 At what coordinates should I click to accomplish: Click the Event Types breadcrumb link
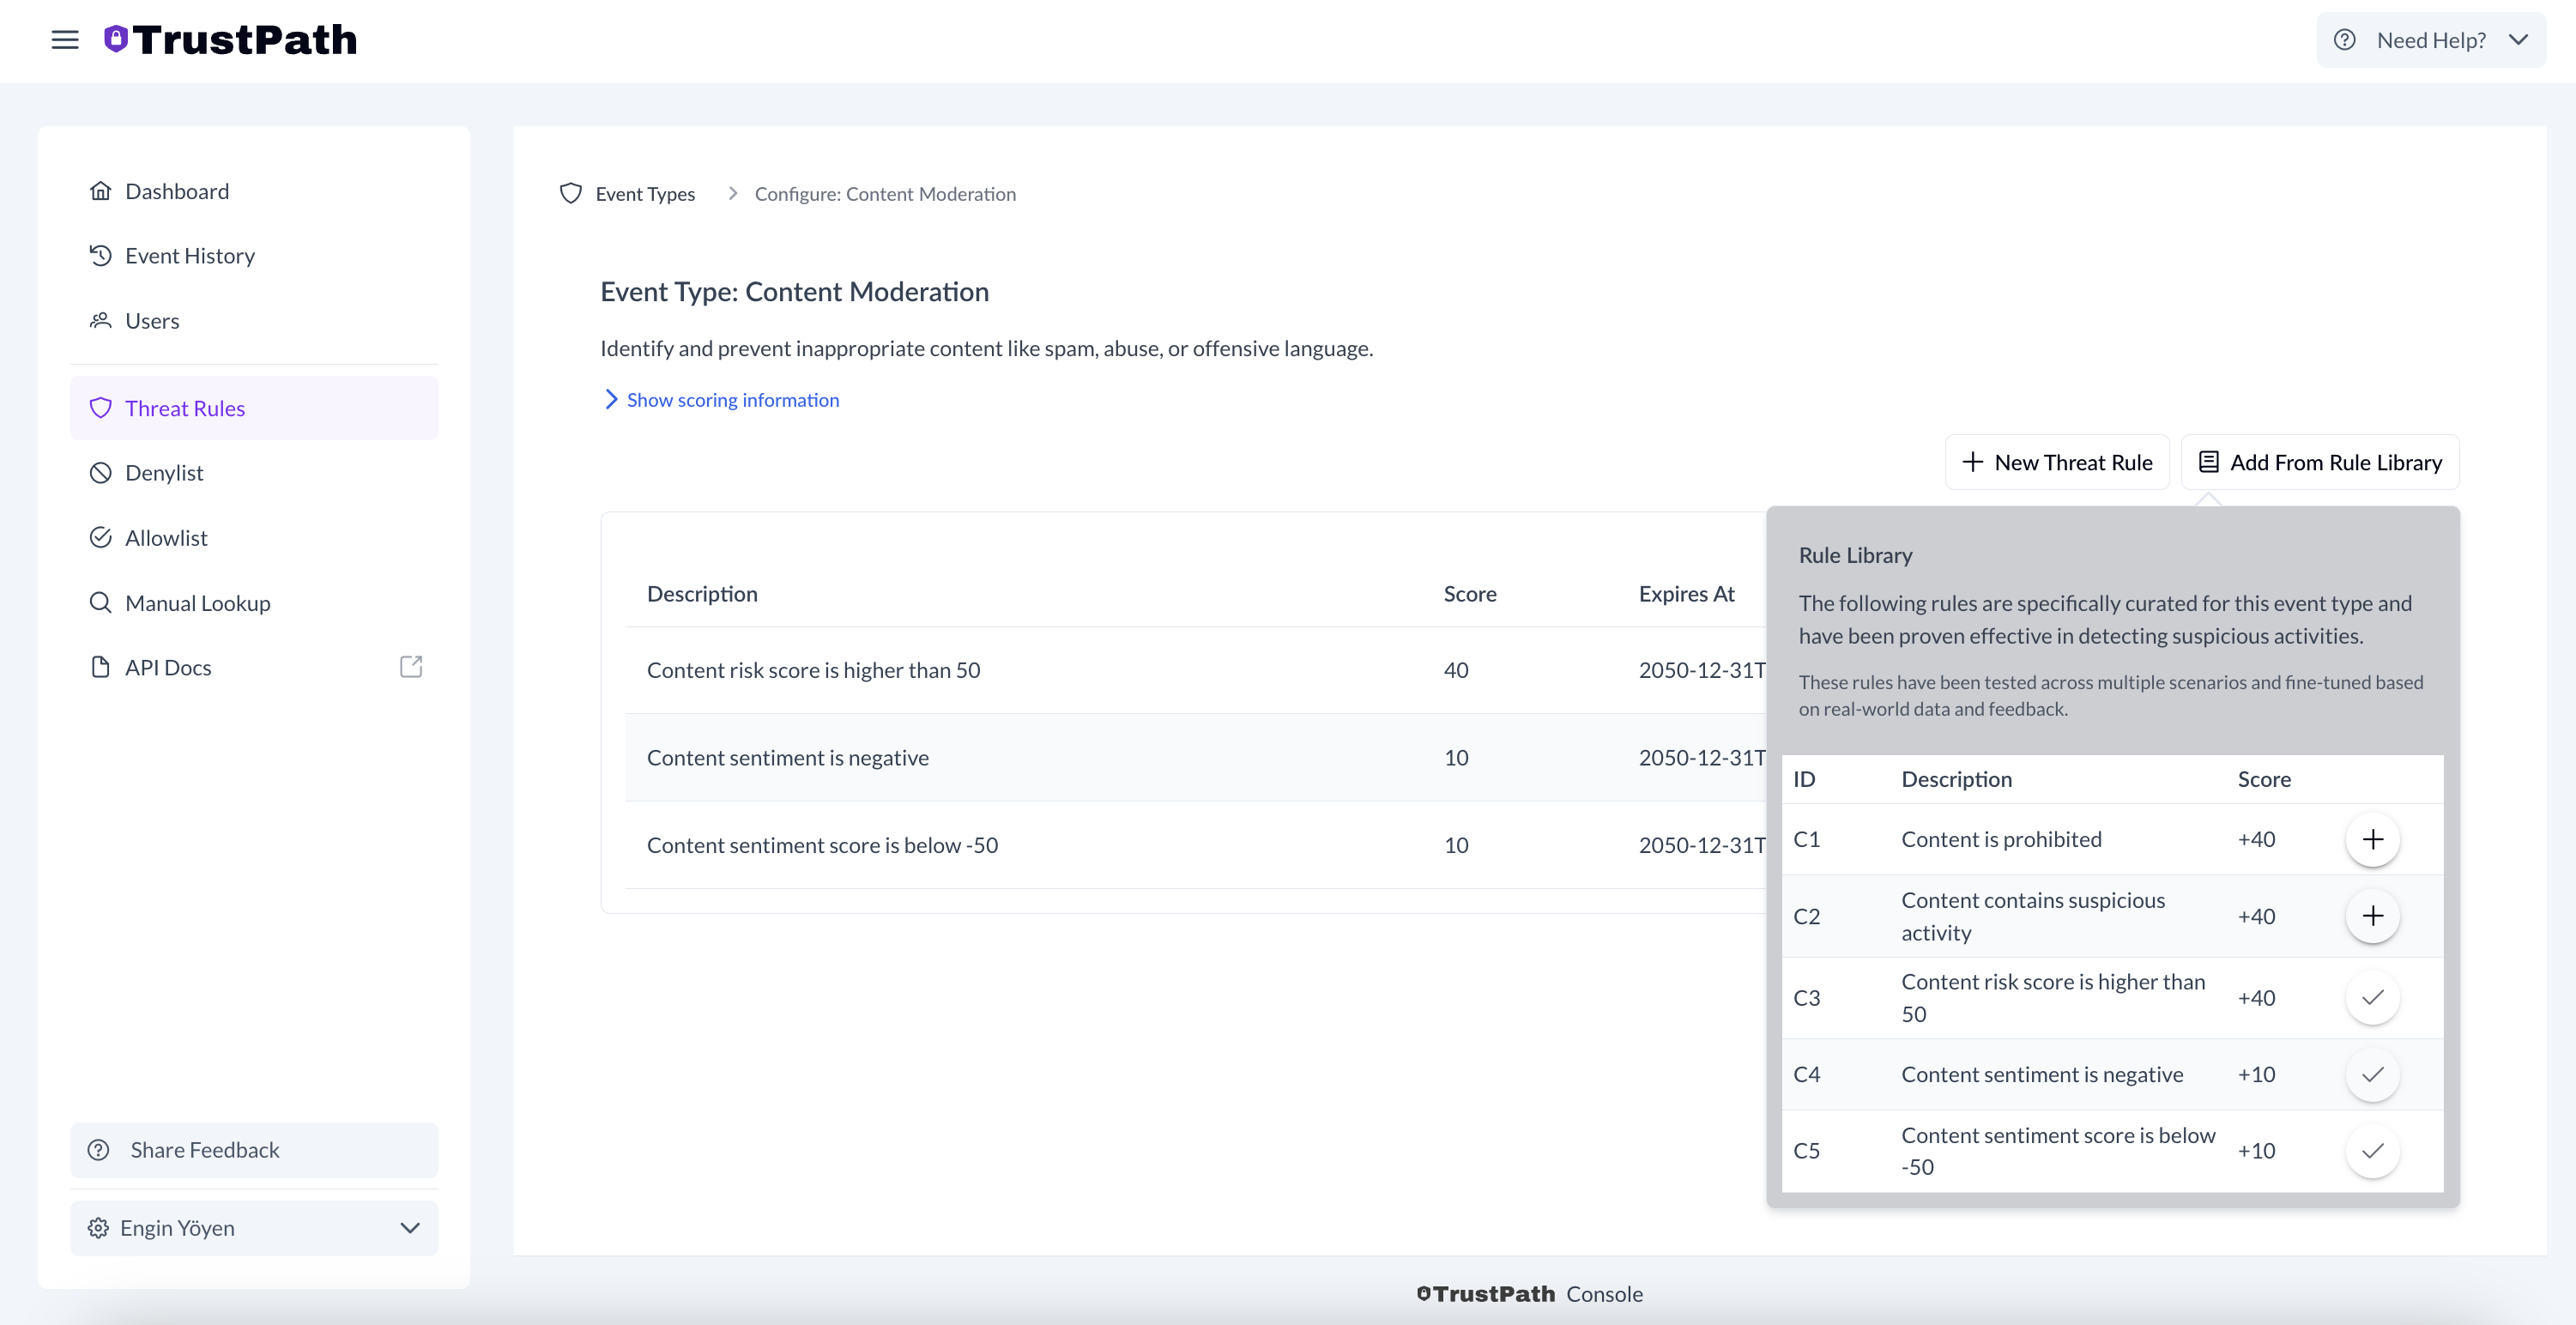(645, 194)
